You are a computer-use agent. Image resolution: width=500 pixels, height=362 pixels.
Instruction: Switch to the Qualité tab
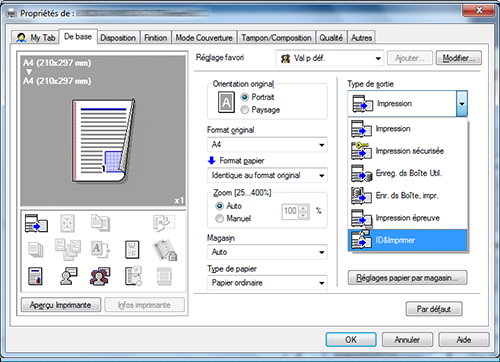[x=331, y=38]
